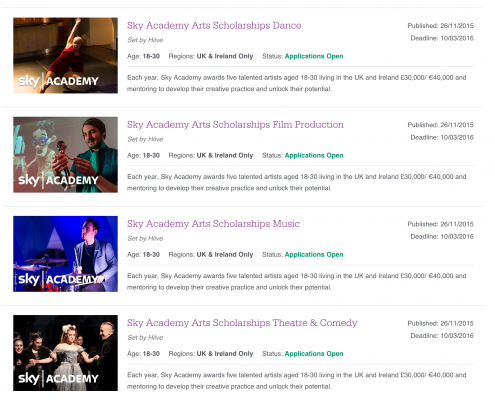
Task: Click UK & Ireland Only region in Music listing
Action: pos(225,255)
